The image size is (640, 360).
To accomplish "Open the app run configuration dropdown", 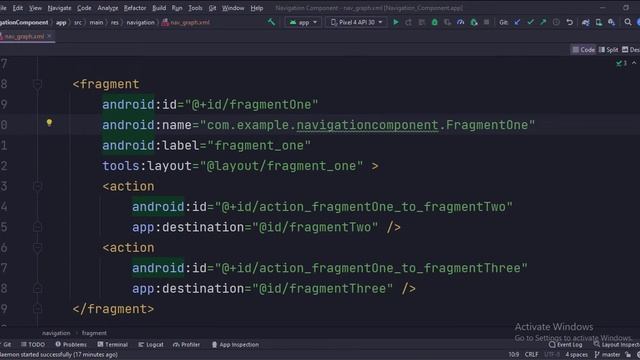I will [x=303, y=22].
